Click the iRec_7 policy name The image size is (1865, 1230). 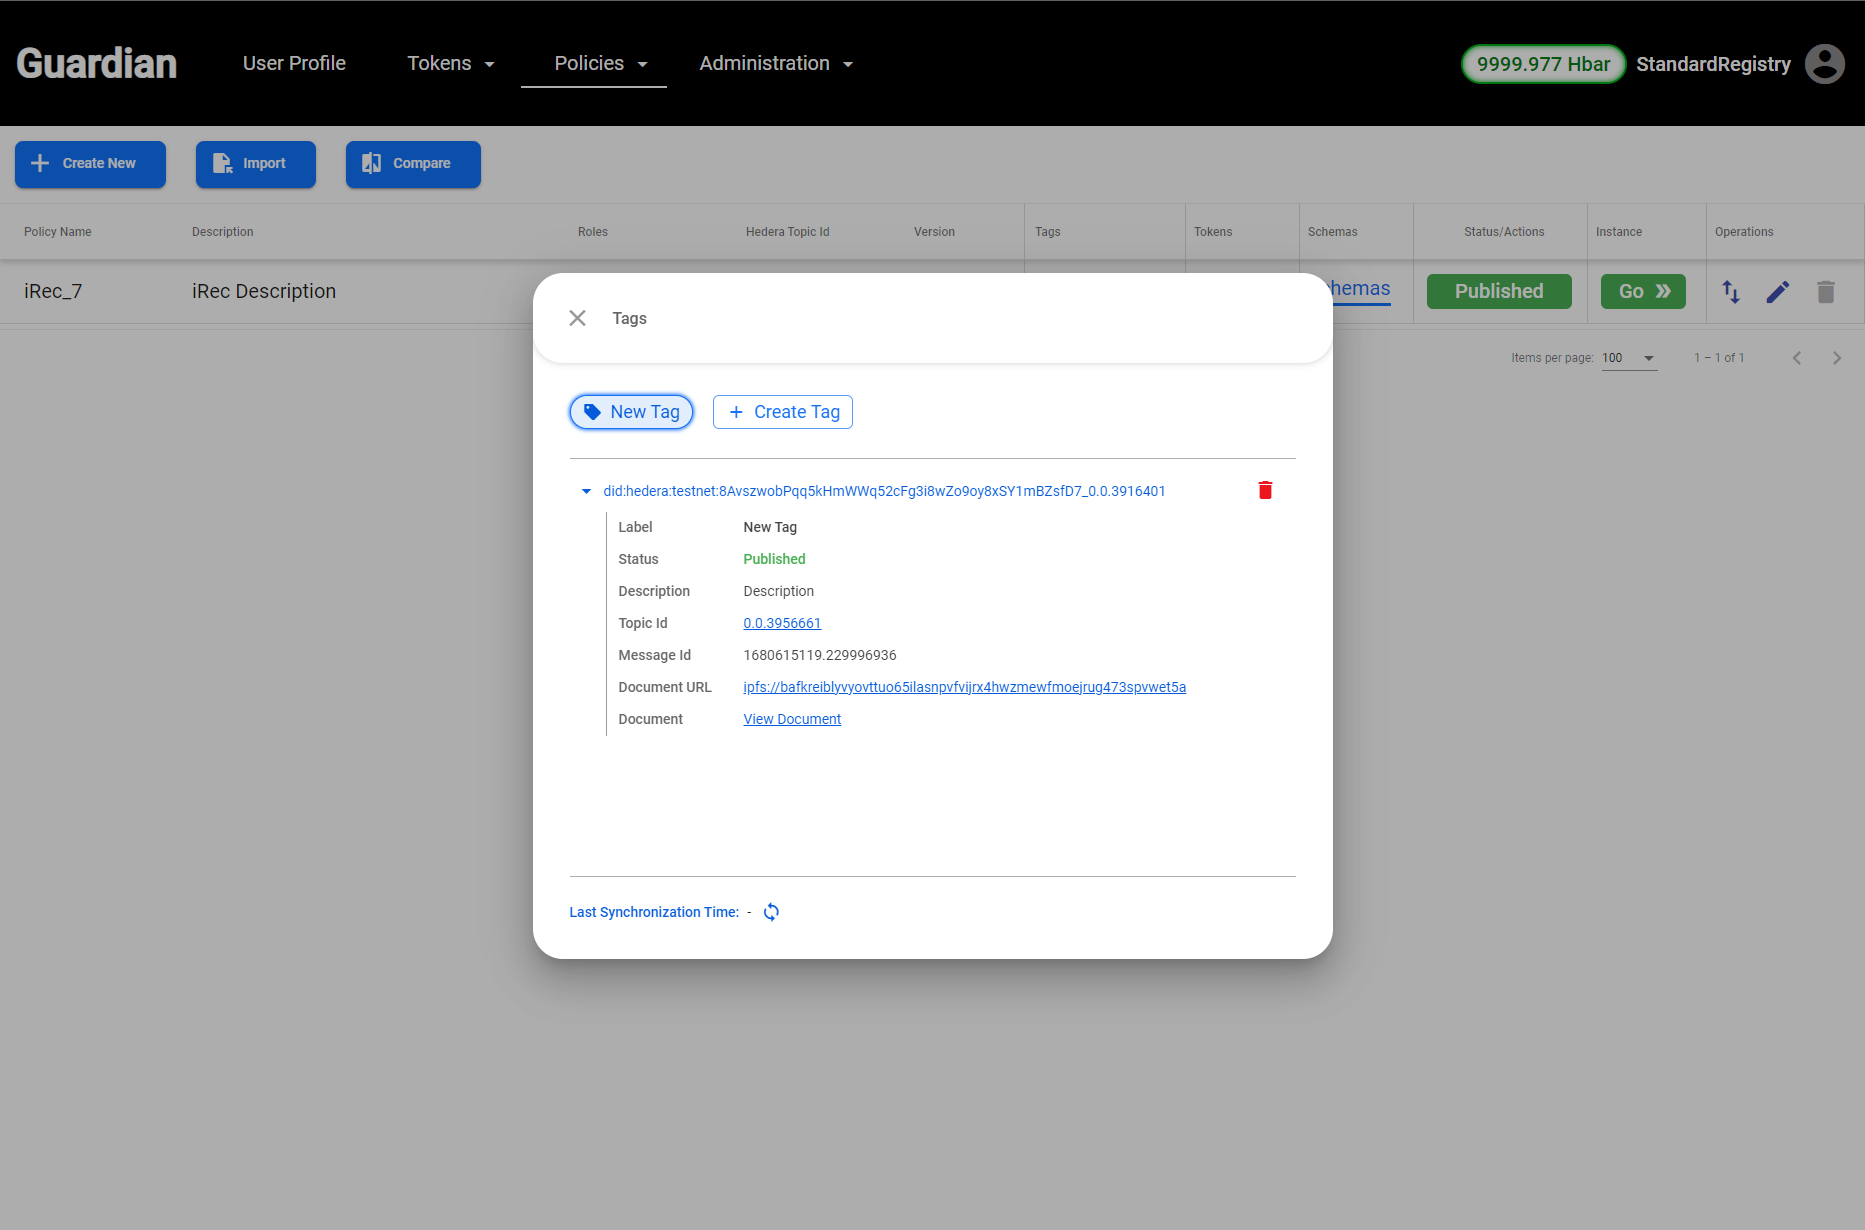[x=53, y=291]
